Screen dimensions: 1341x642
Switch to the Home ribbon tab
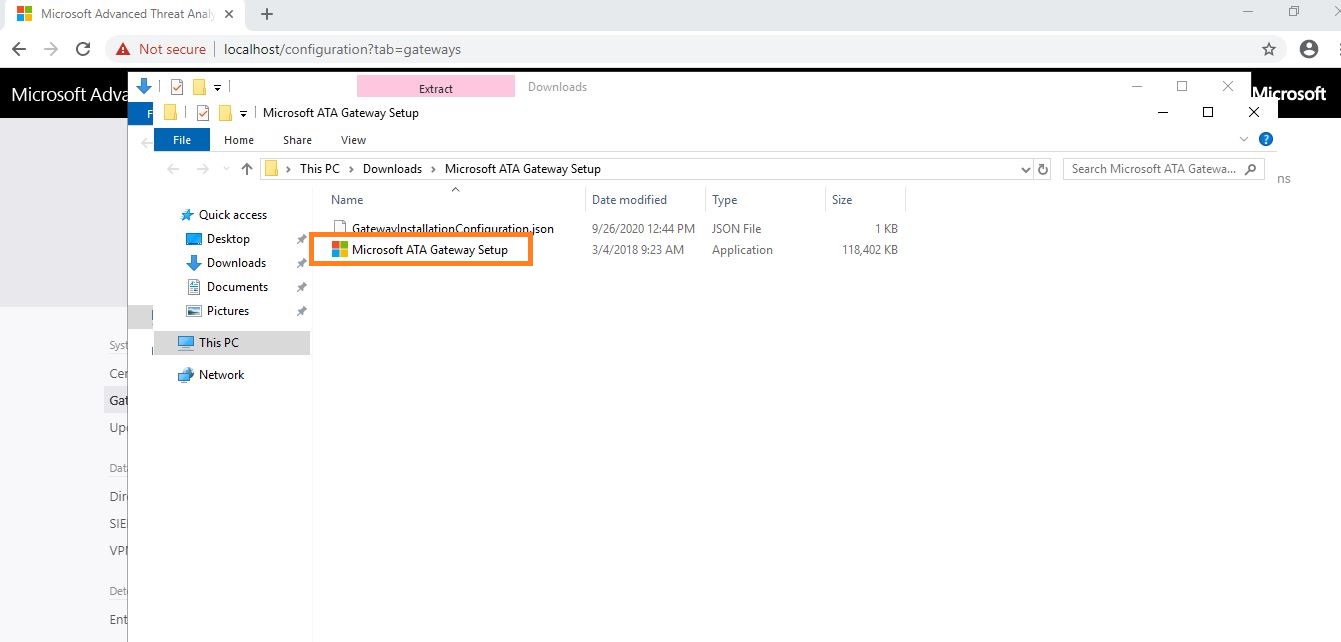(239, 140)
